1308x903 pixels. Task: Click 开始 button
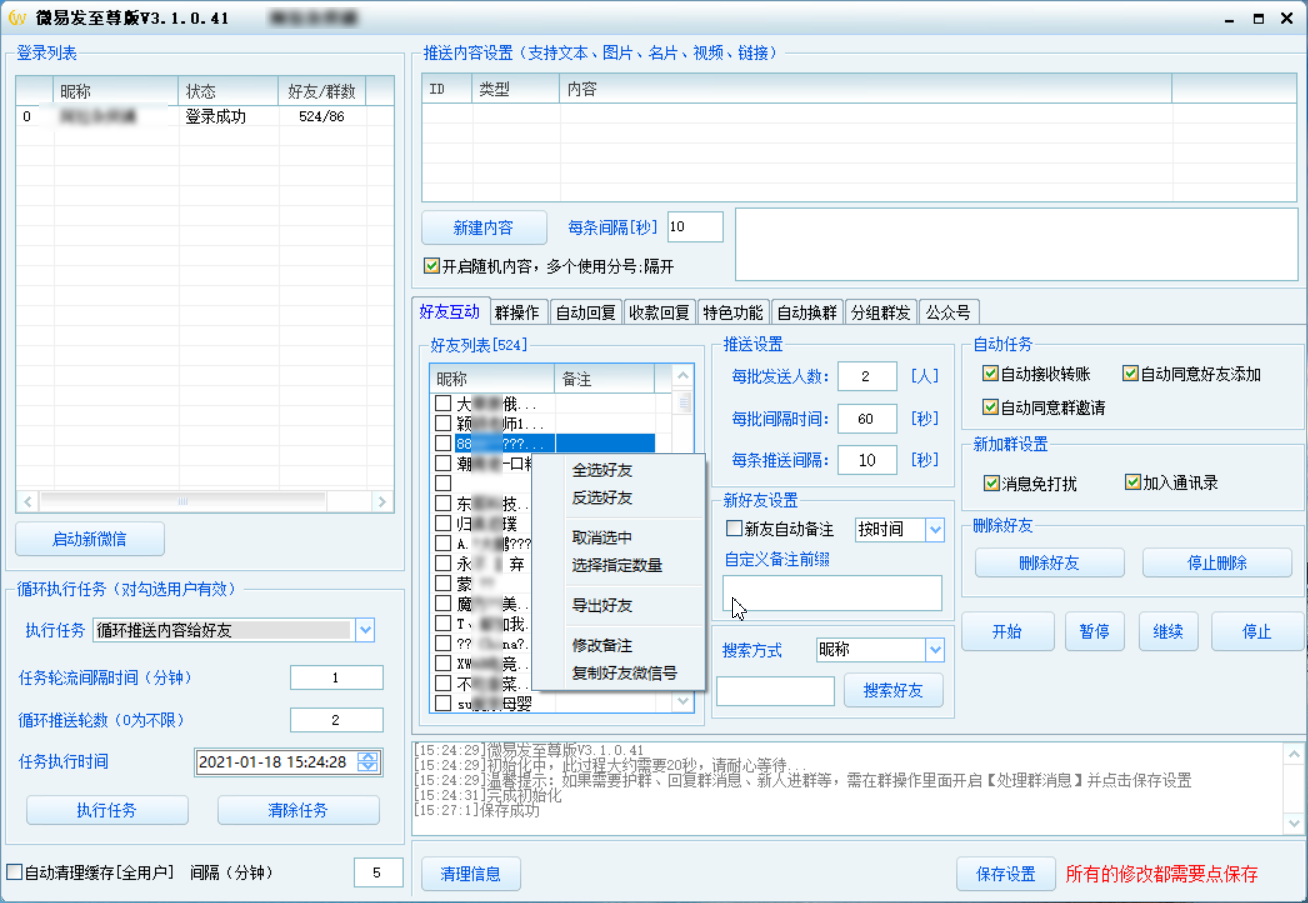(1007, 632)
